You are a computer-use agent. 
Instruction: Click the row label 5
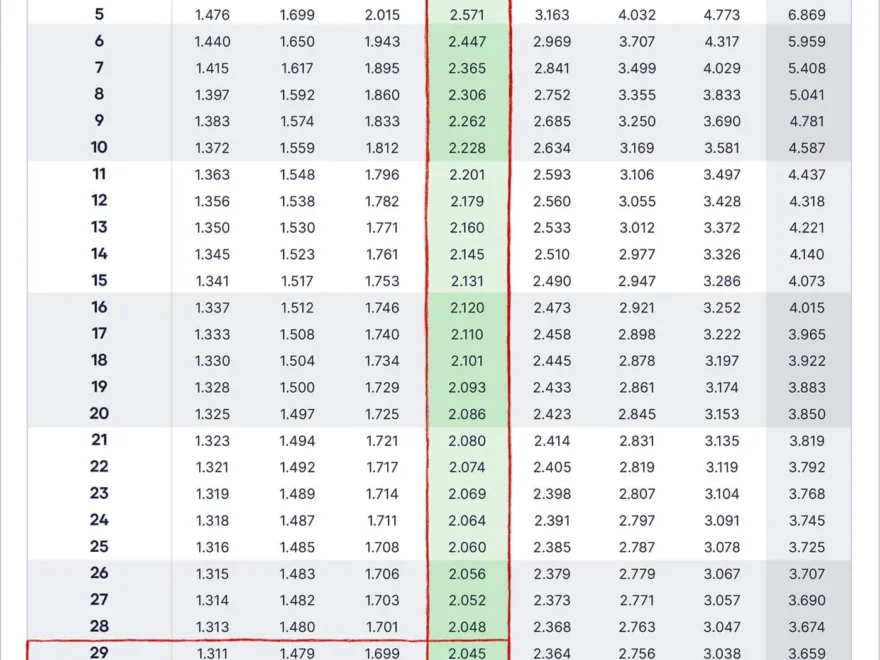99,15
